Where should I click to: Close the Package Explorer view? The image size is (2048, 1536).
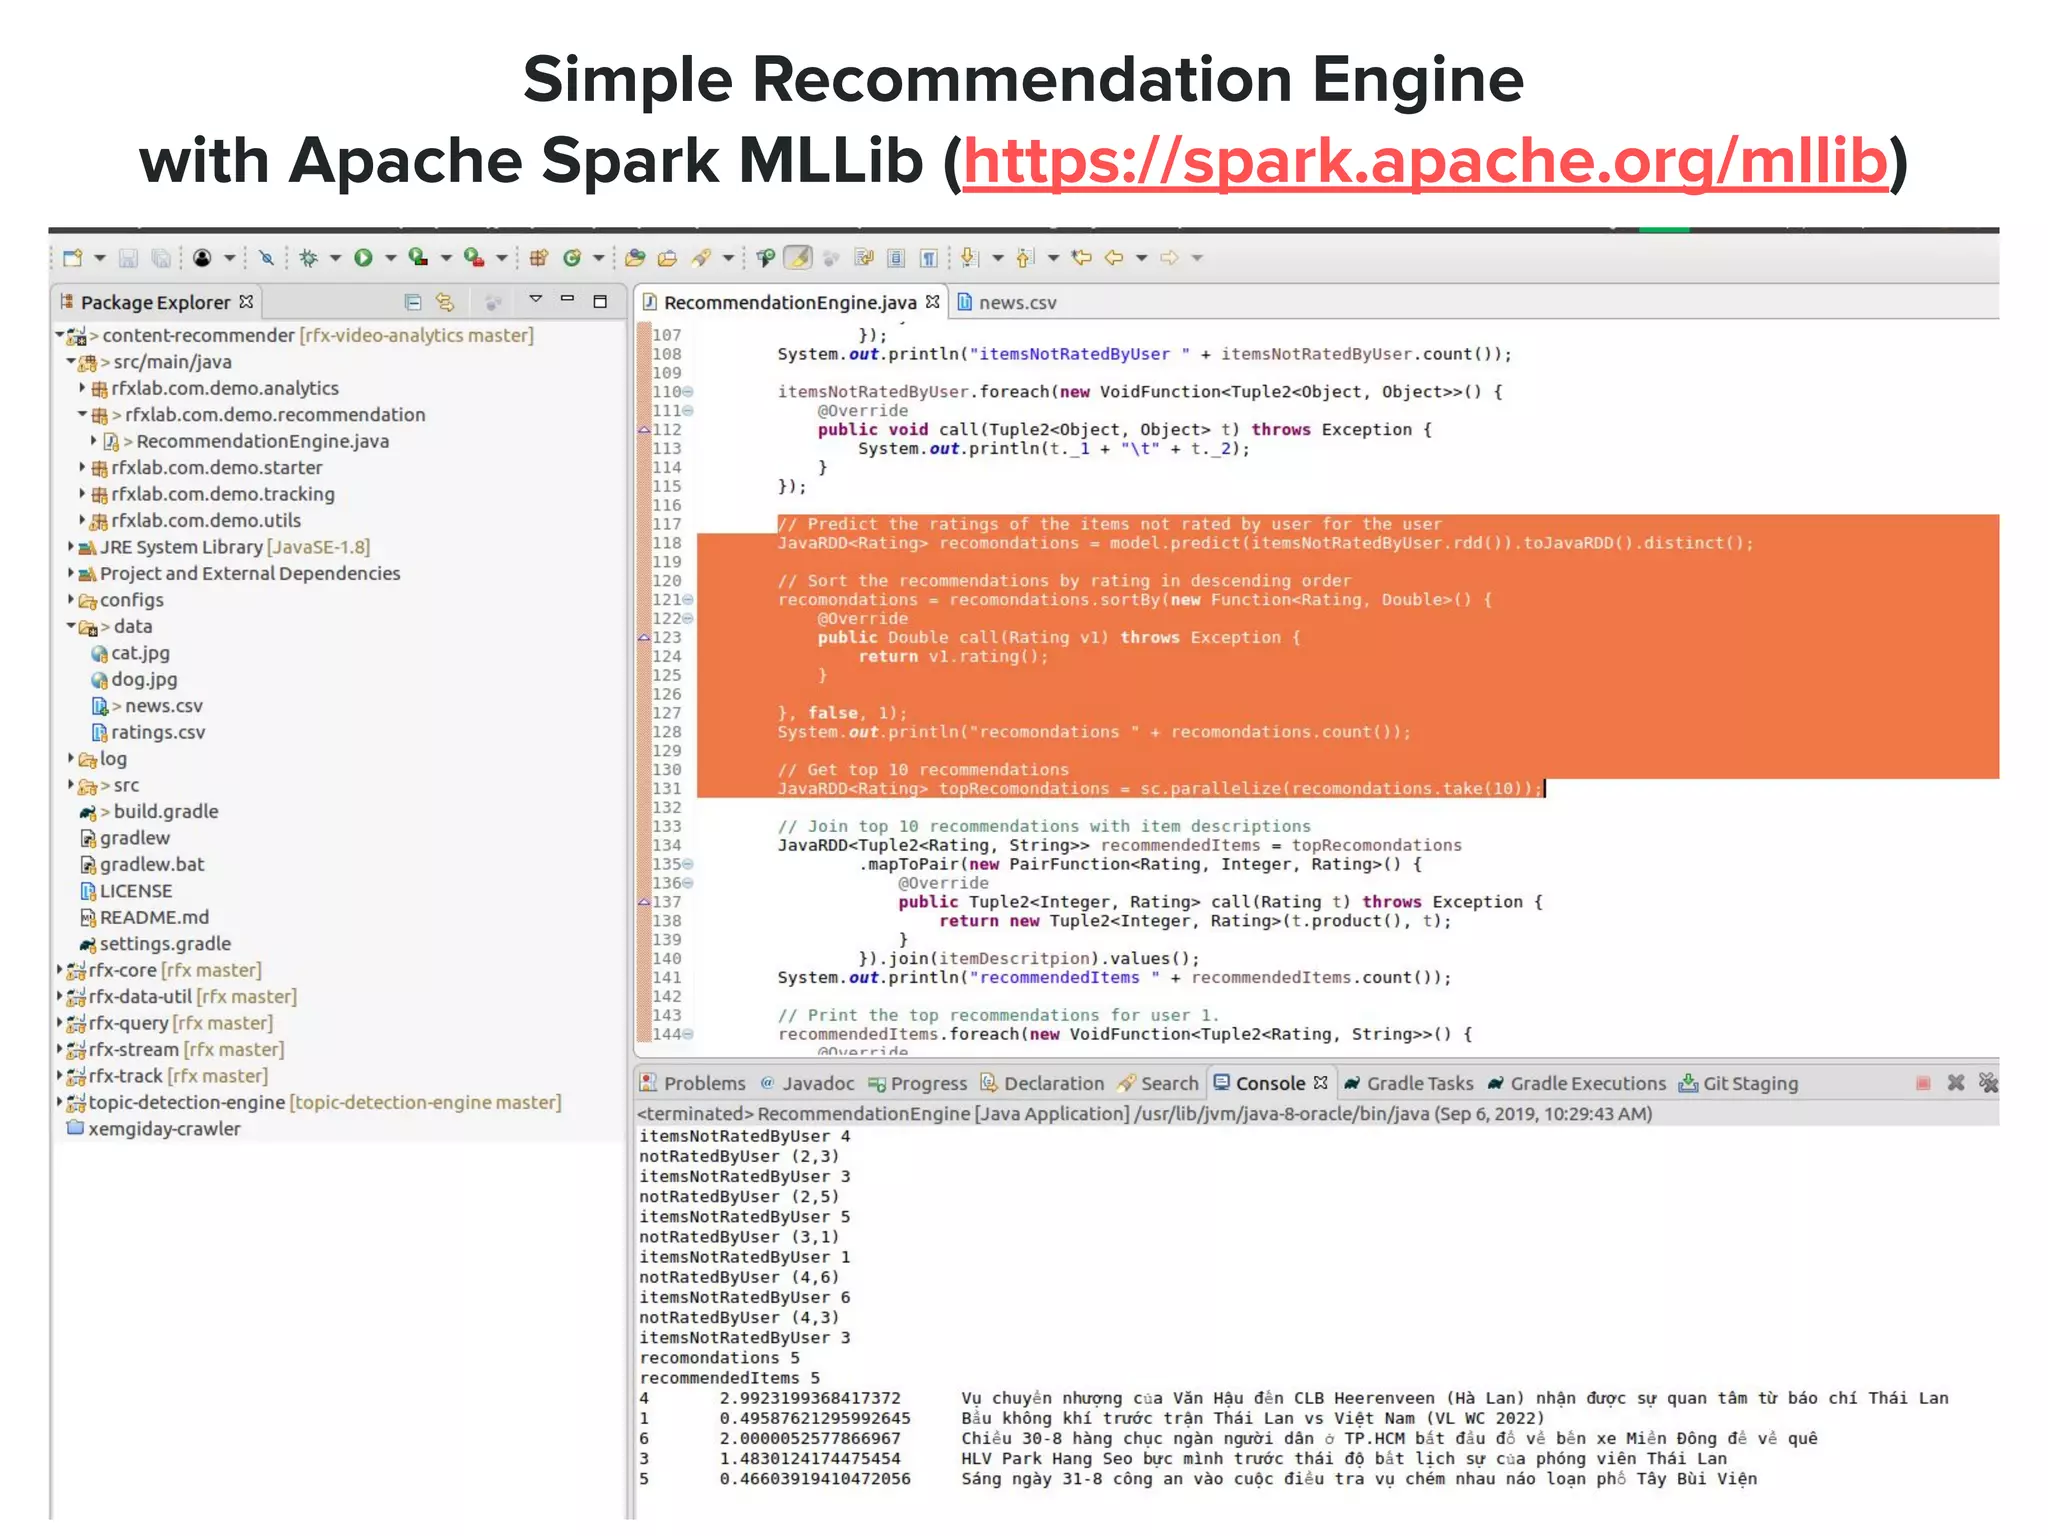pos(246,301)
